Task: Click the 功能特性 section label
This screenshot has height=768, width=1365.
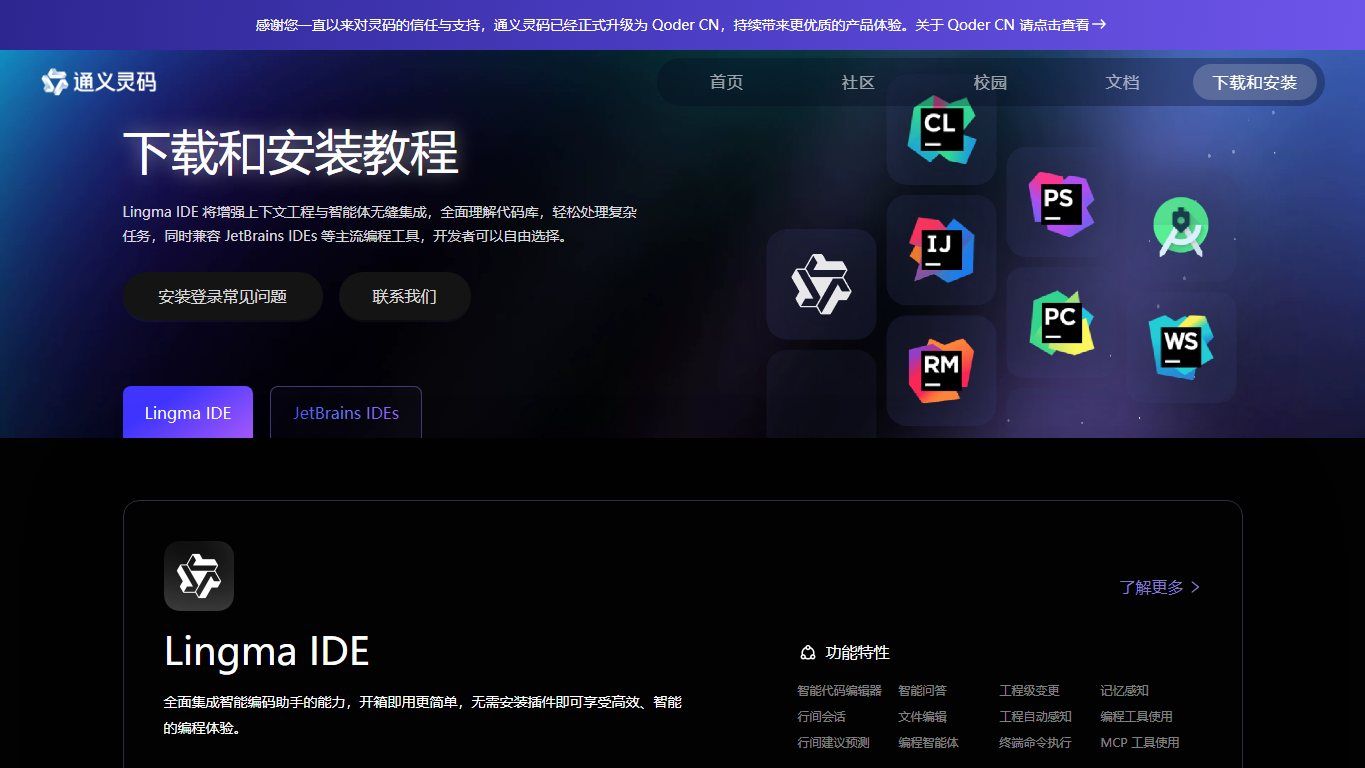Action: coord(857,653)
